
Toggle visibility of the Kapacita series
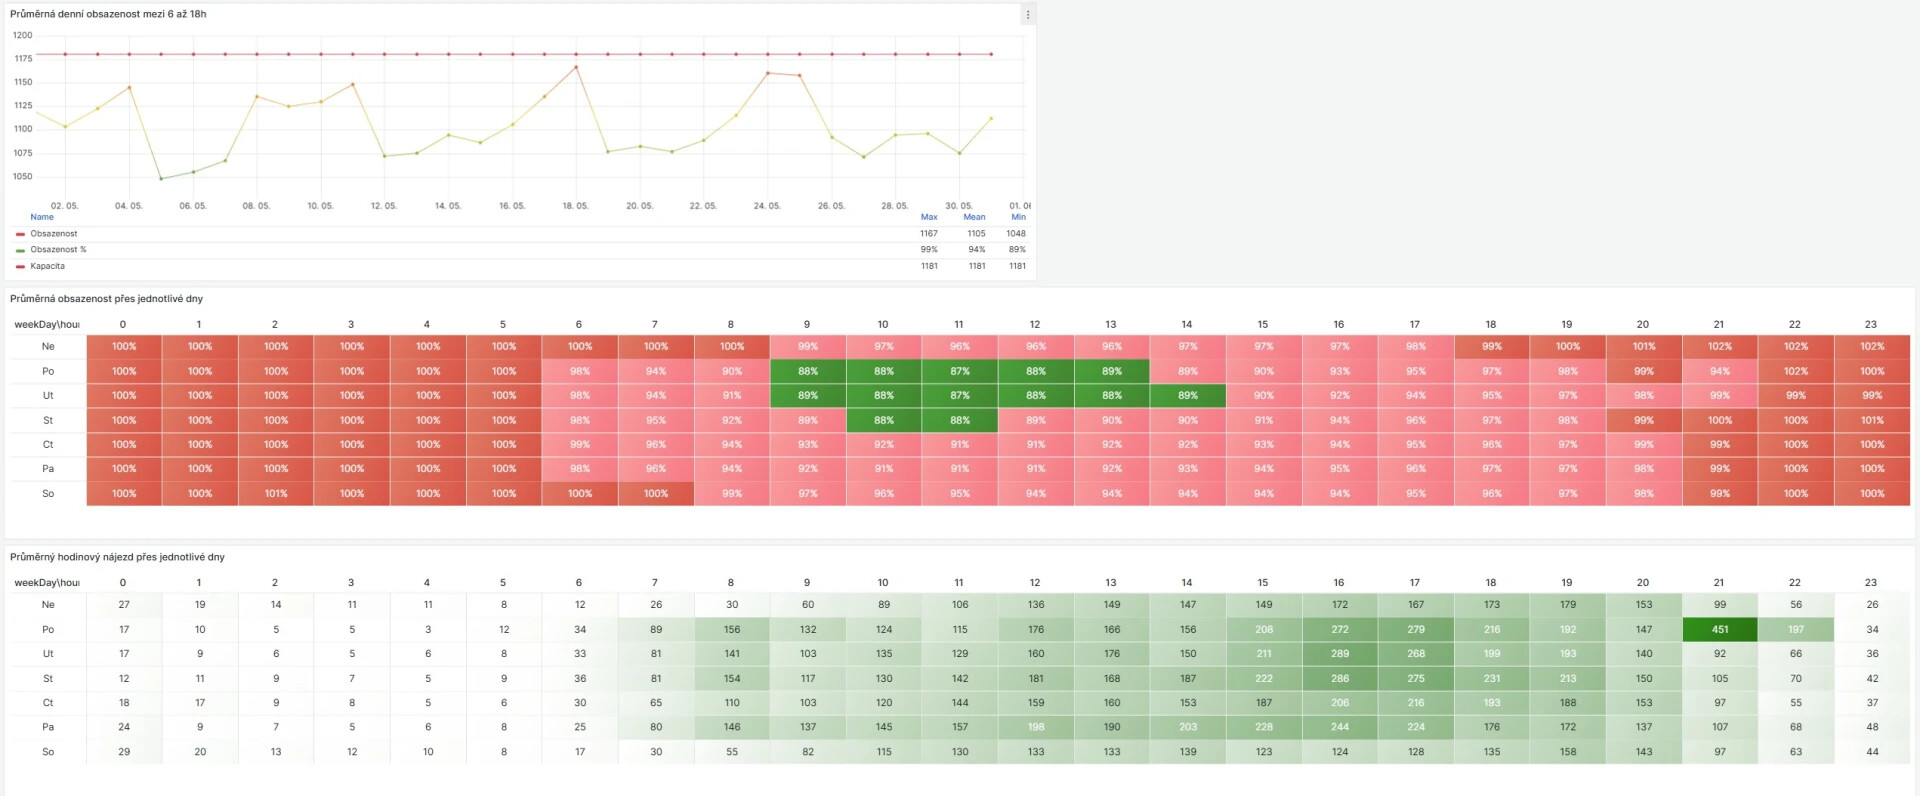48,267
